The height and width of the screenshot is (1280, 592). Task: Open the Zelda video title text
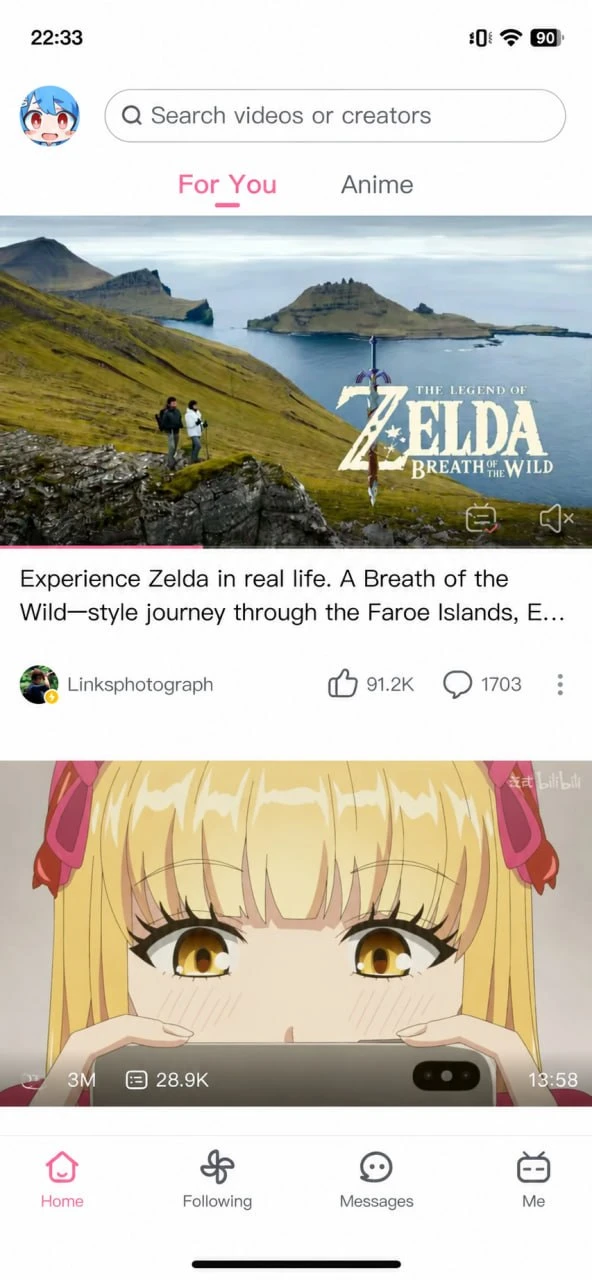(293, 596)
